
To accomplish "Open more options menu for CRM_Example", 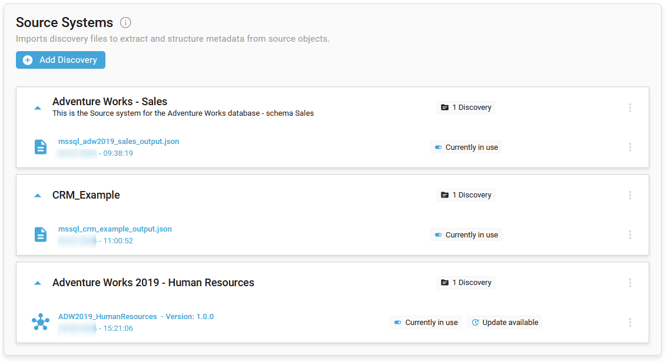I will 630,195.
